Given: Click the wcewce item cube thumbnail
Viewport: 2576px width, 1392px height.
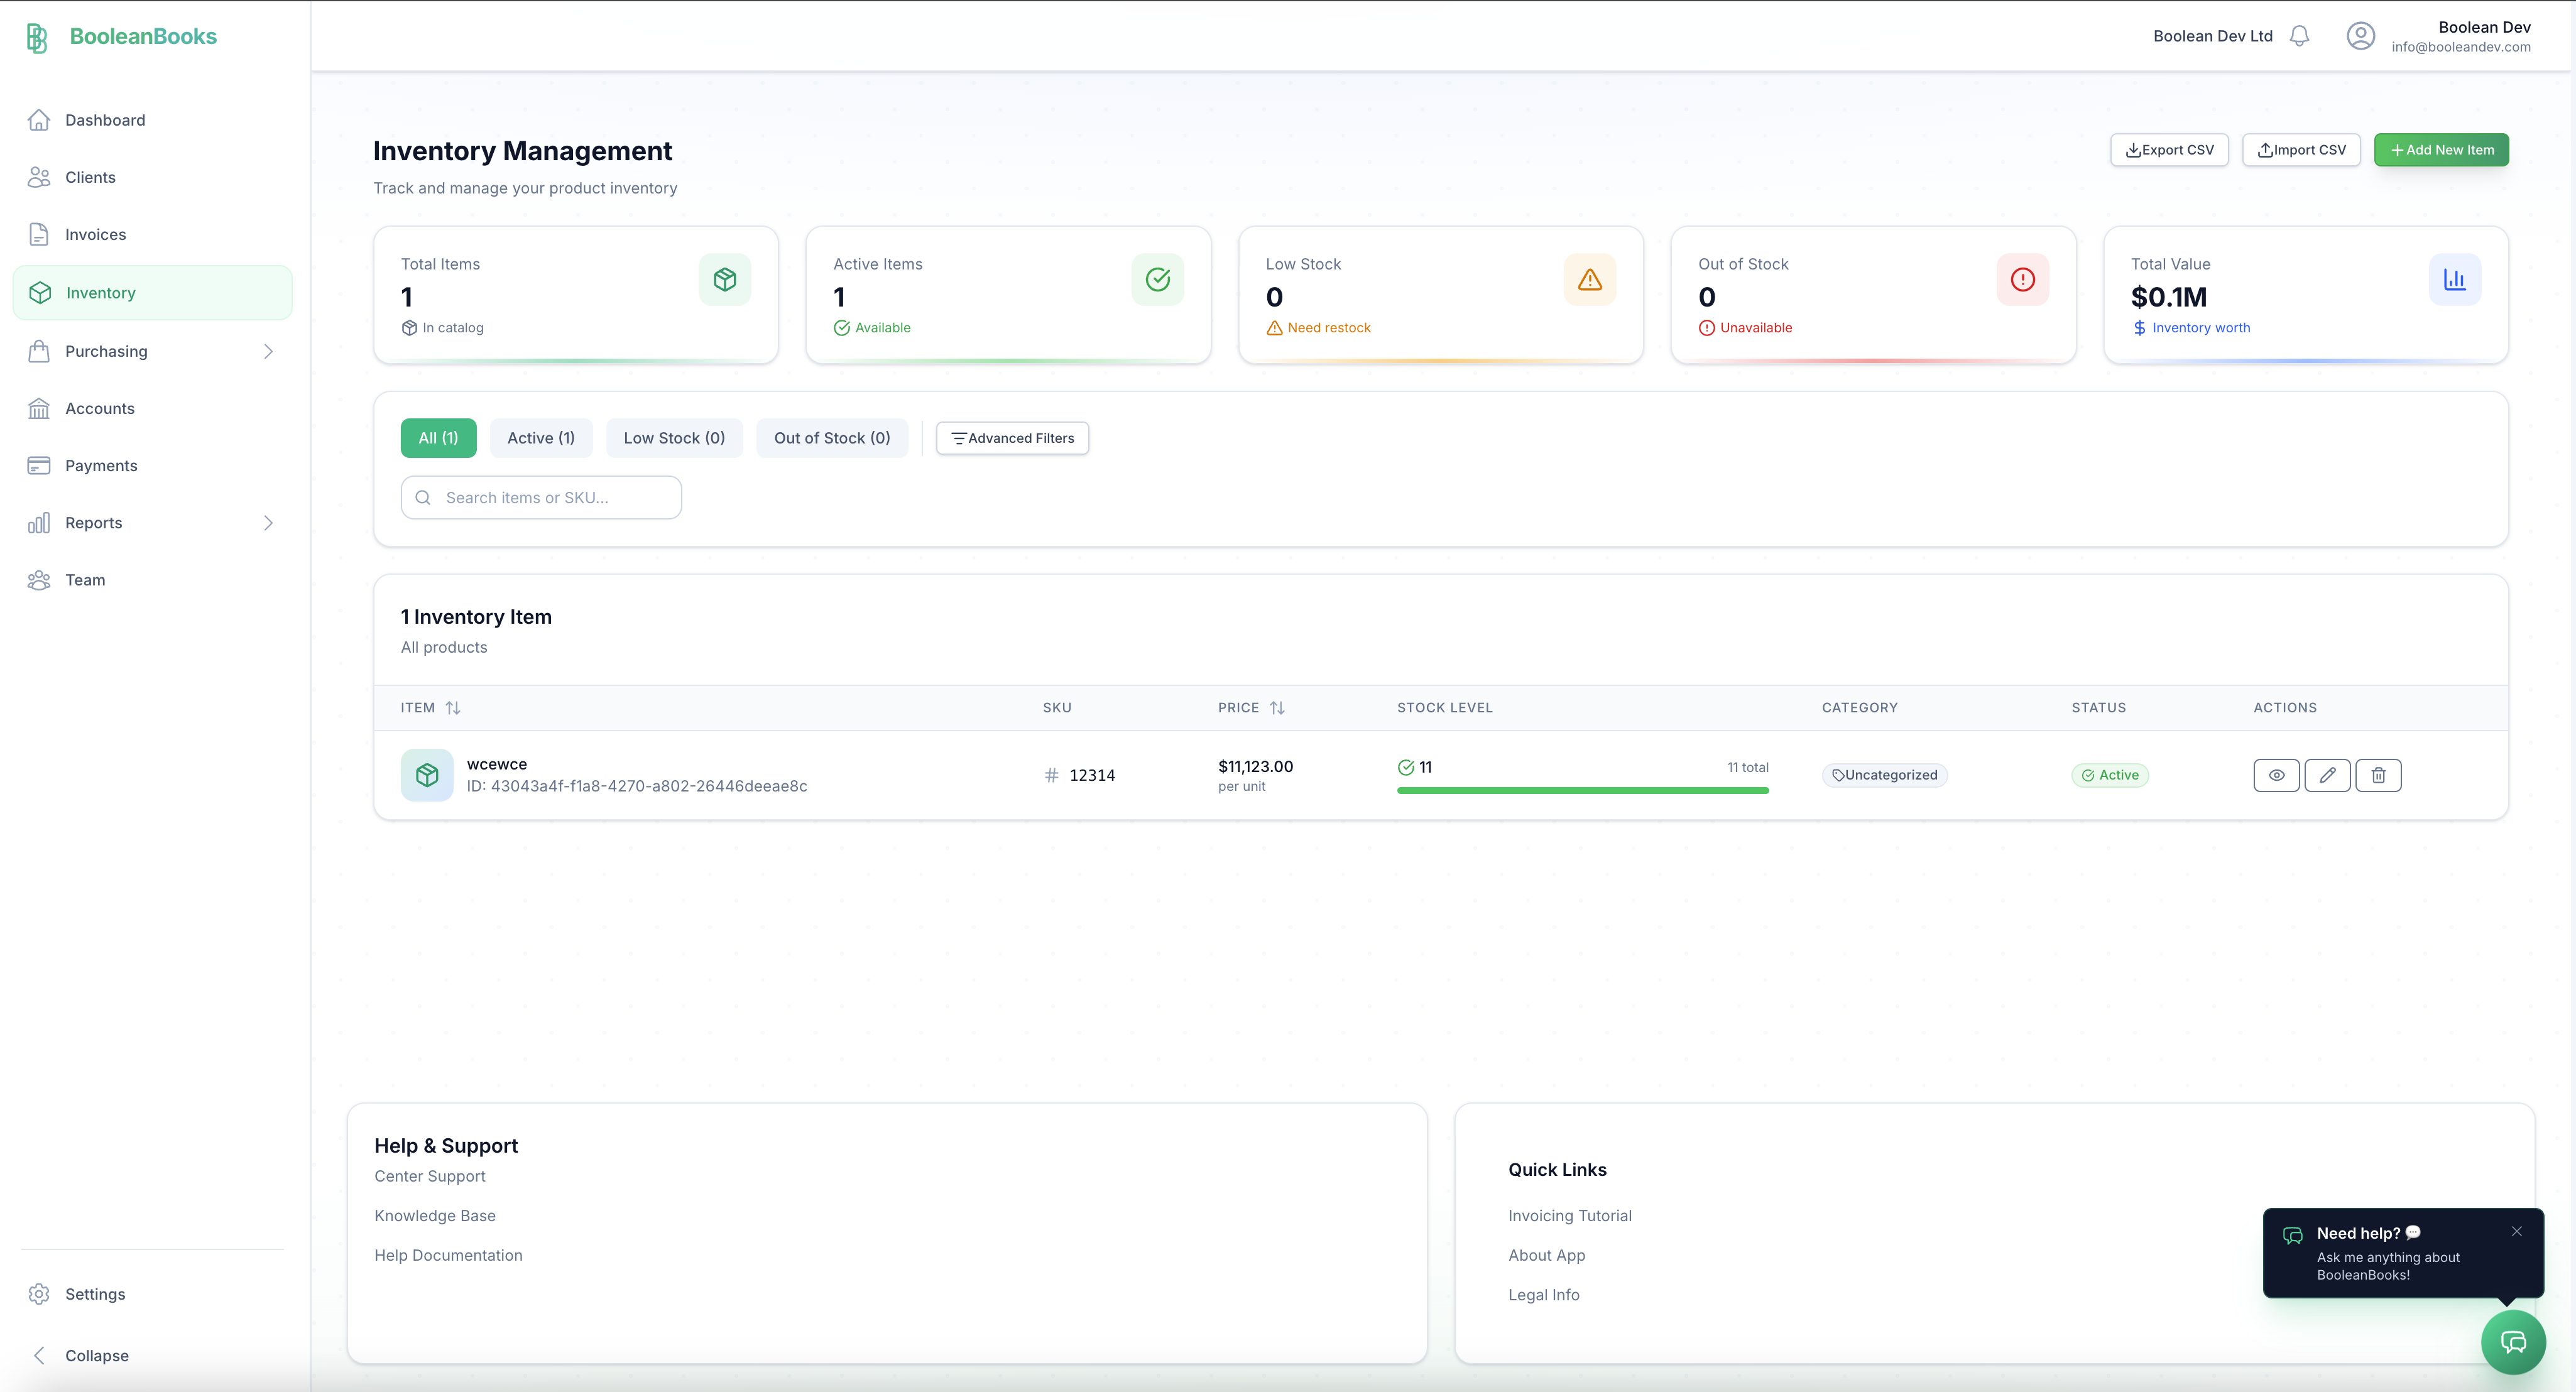Looking at the screenshot, I should [x=427, y=775].
